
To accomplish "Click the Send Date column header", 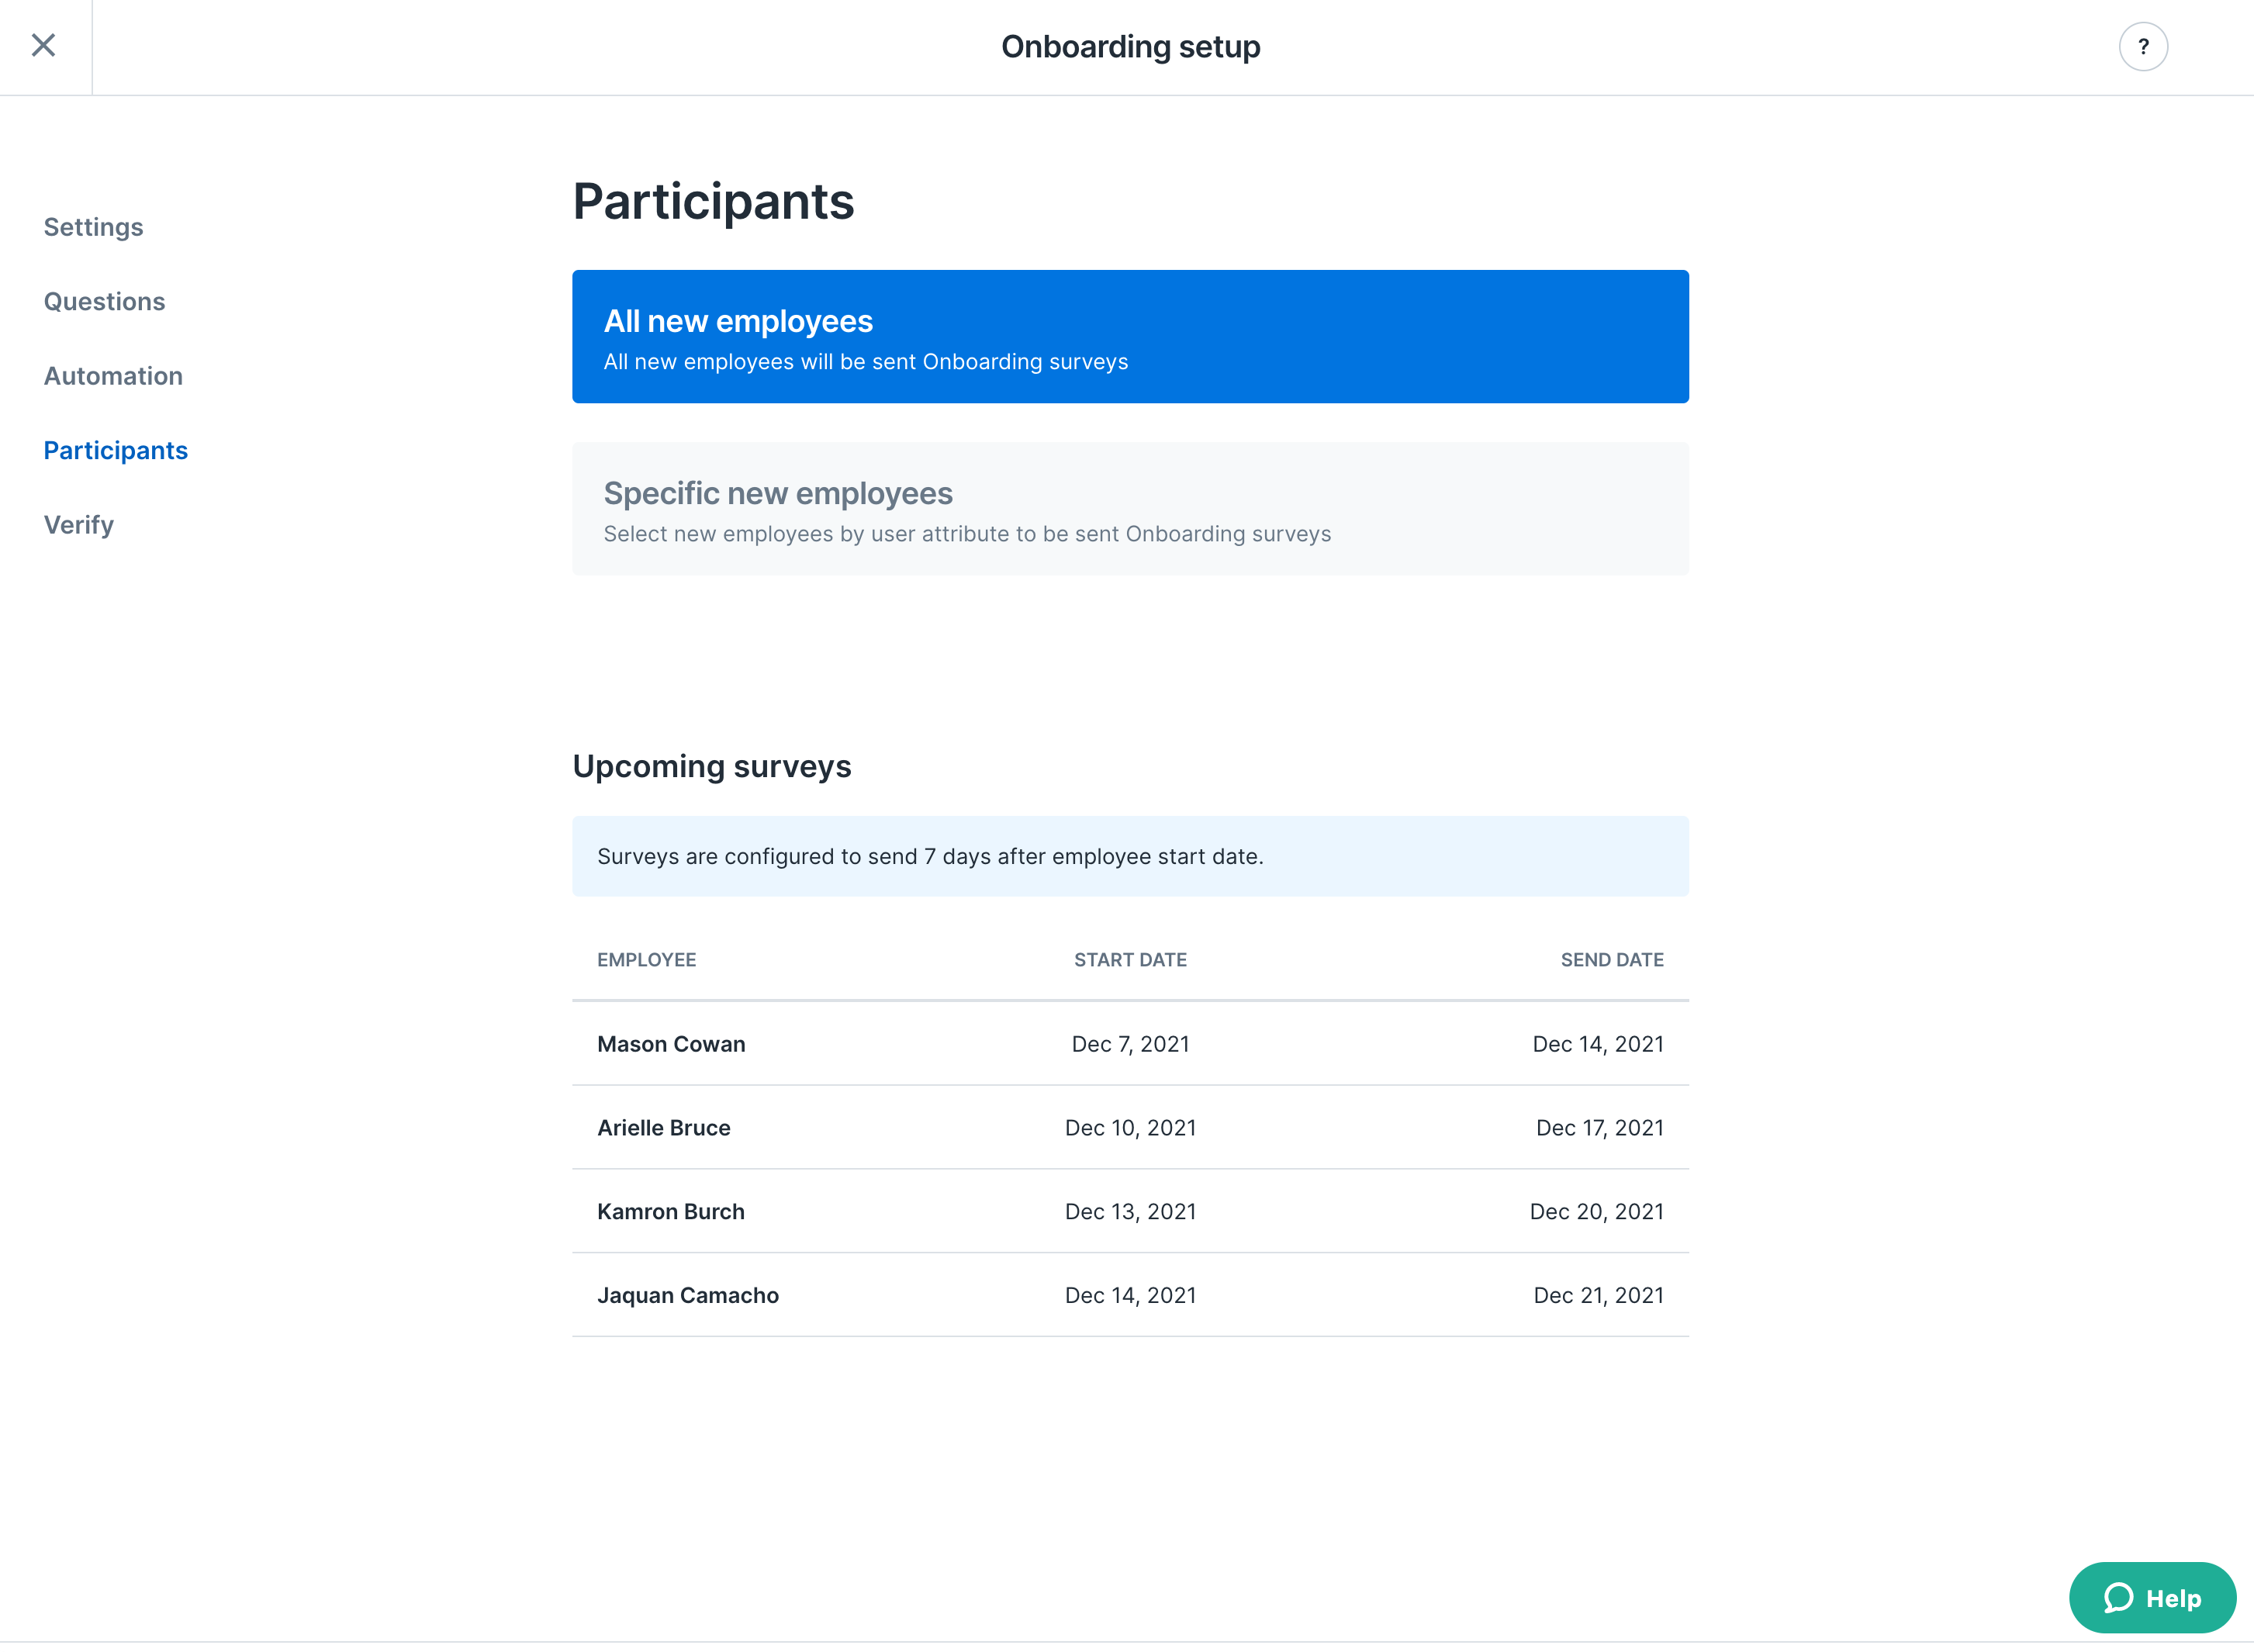I will point(1611,959).
